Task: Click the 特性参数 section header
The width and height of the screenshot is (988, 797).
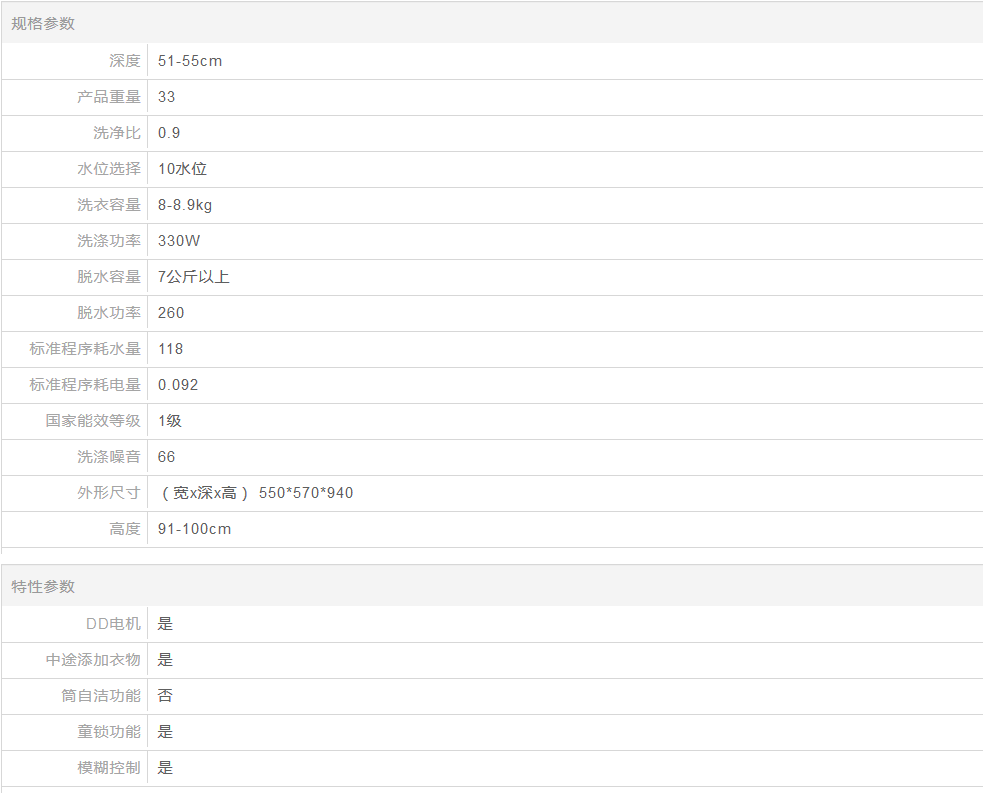Action: (43, 586)
